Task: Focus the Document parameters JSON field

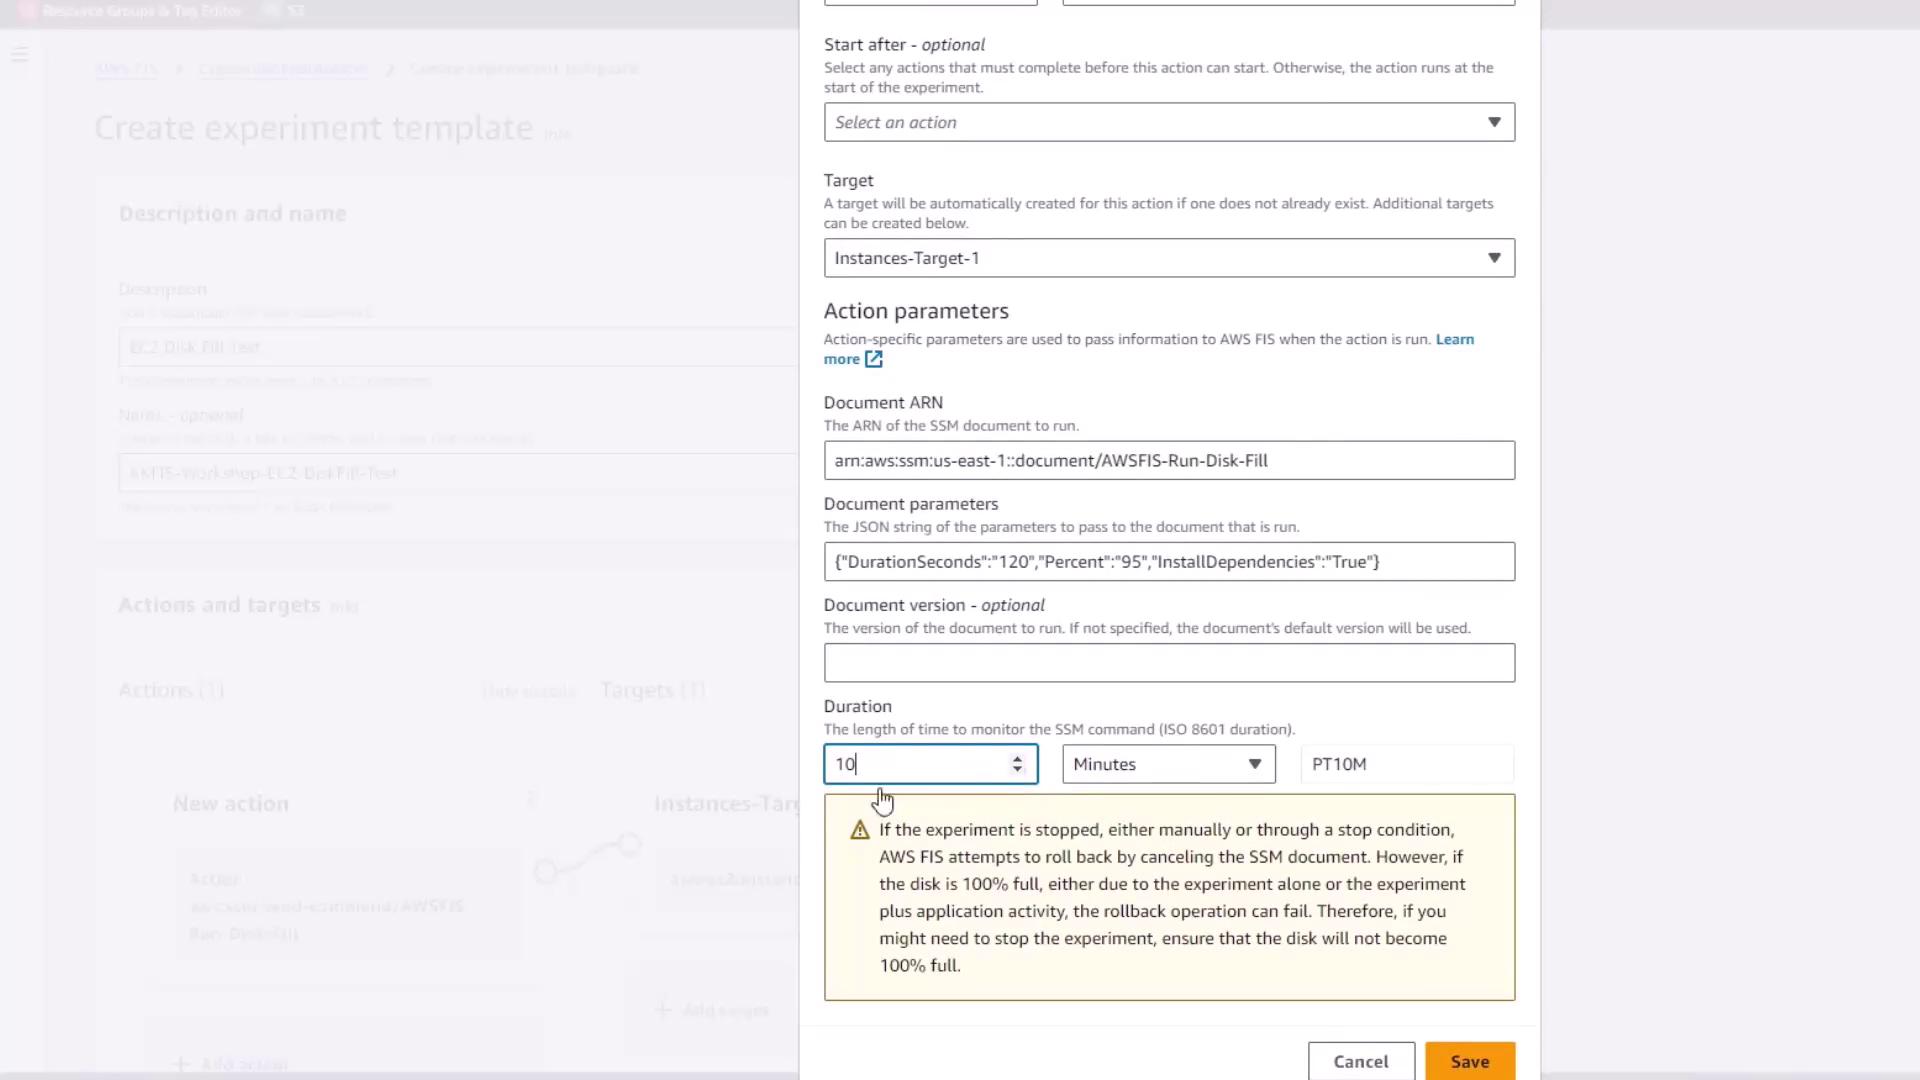Action: (x=1168, y=562)
